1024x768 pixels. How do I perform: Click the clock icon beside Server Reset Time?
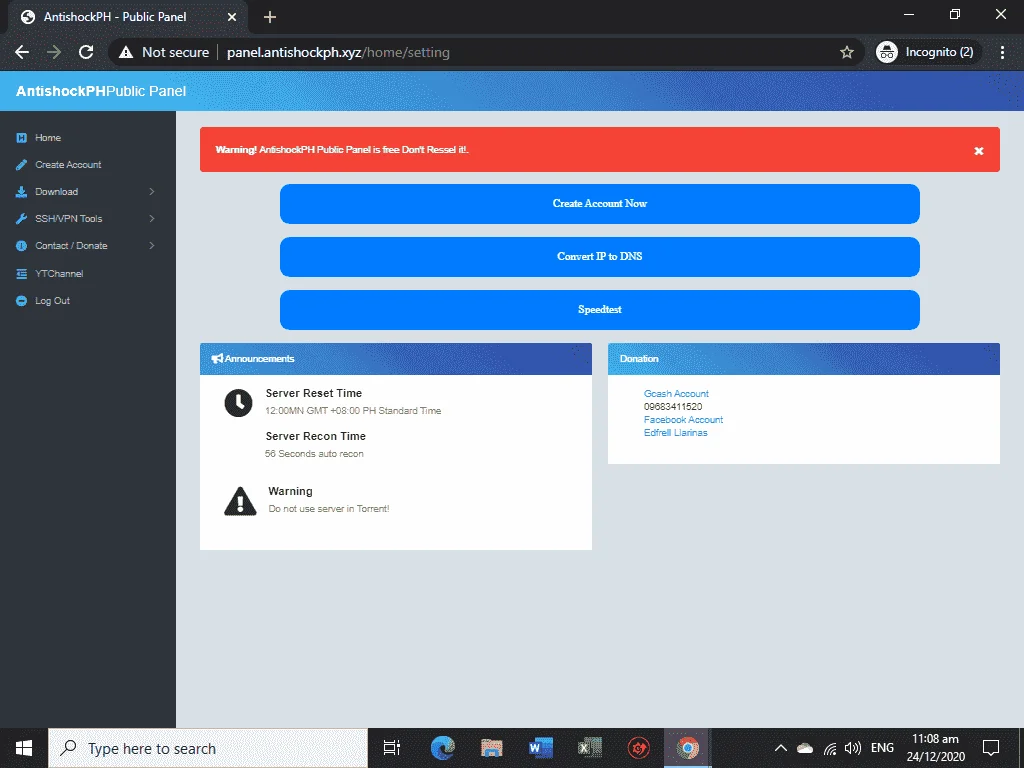click(x=238, y=403)
